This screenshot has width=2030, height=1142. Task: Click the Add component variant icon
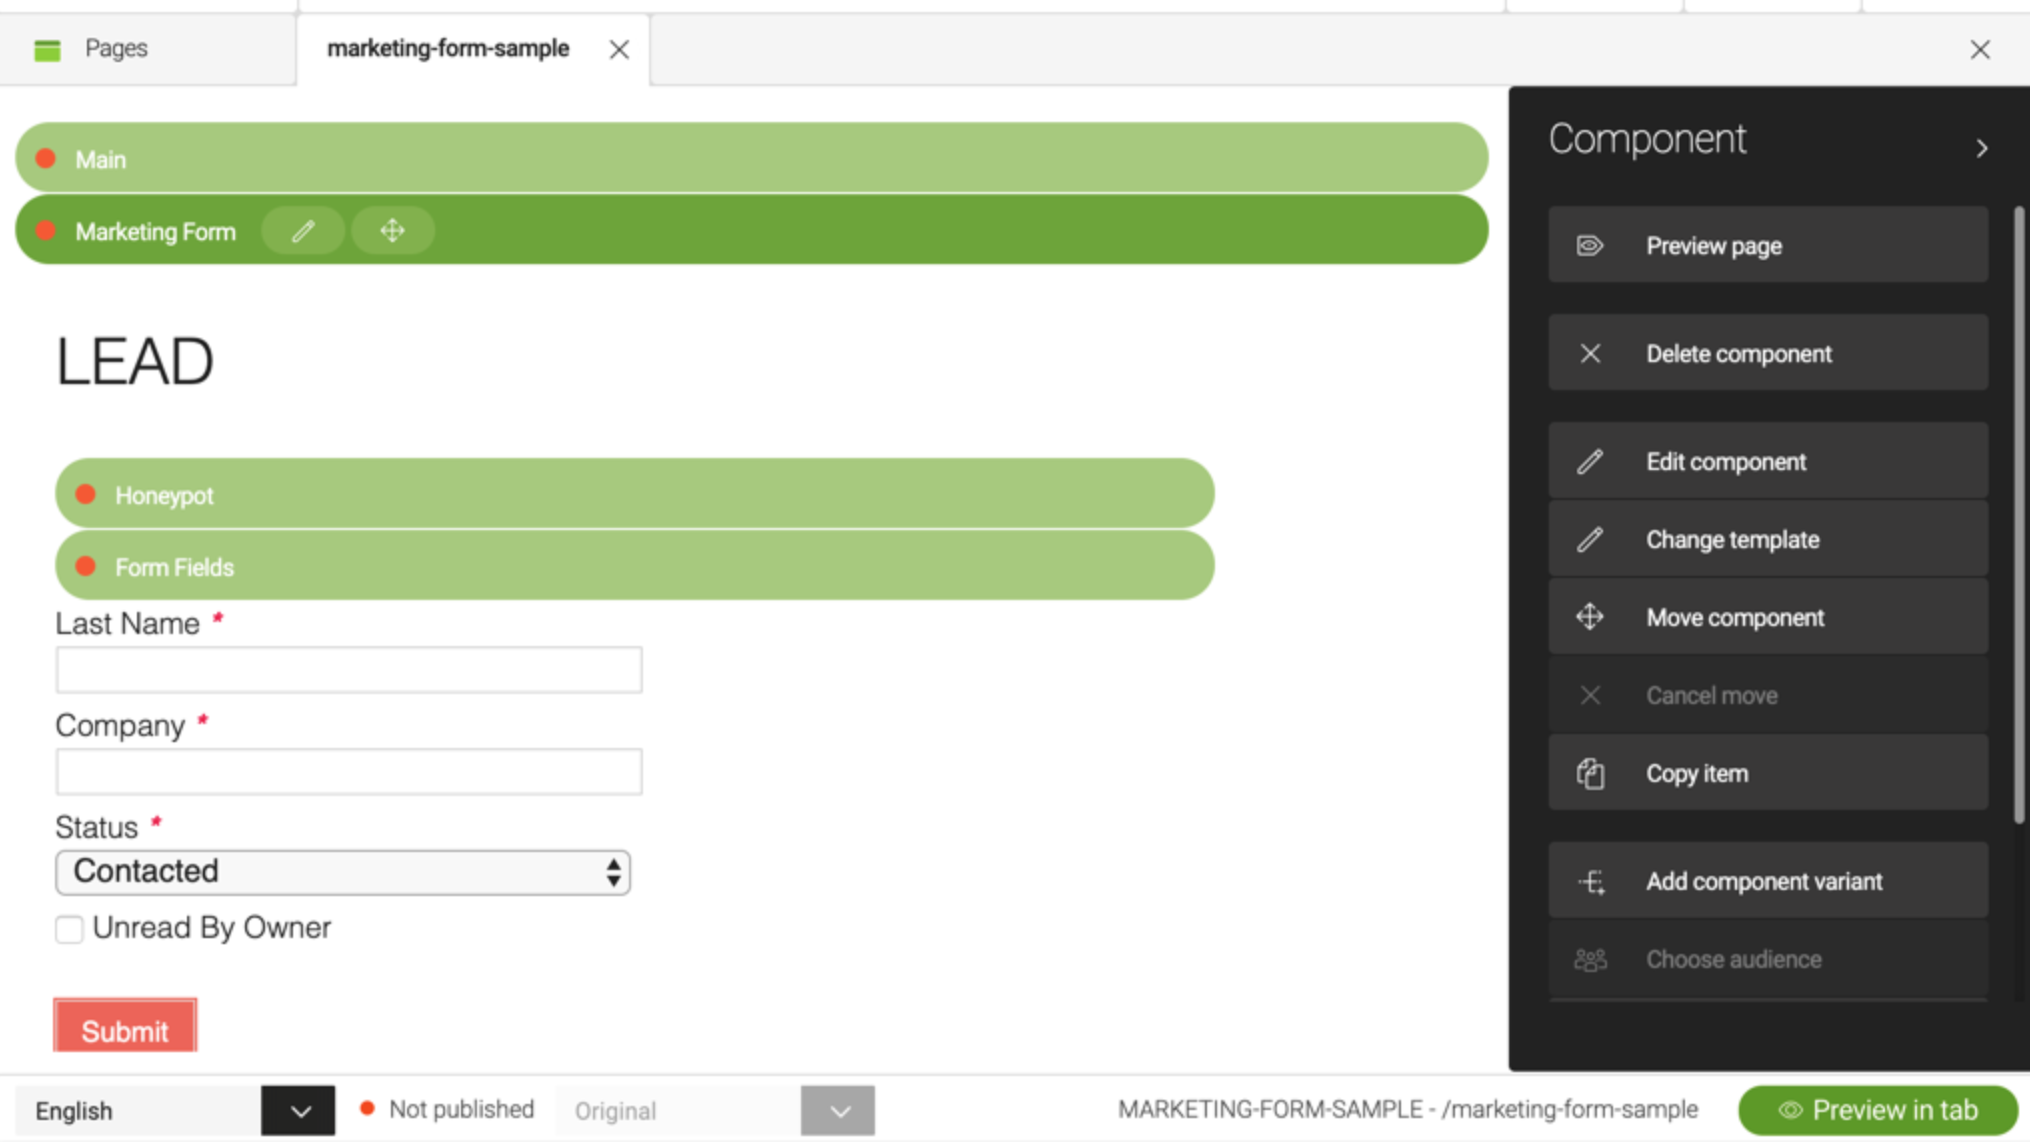tap(1589, 881)
